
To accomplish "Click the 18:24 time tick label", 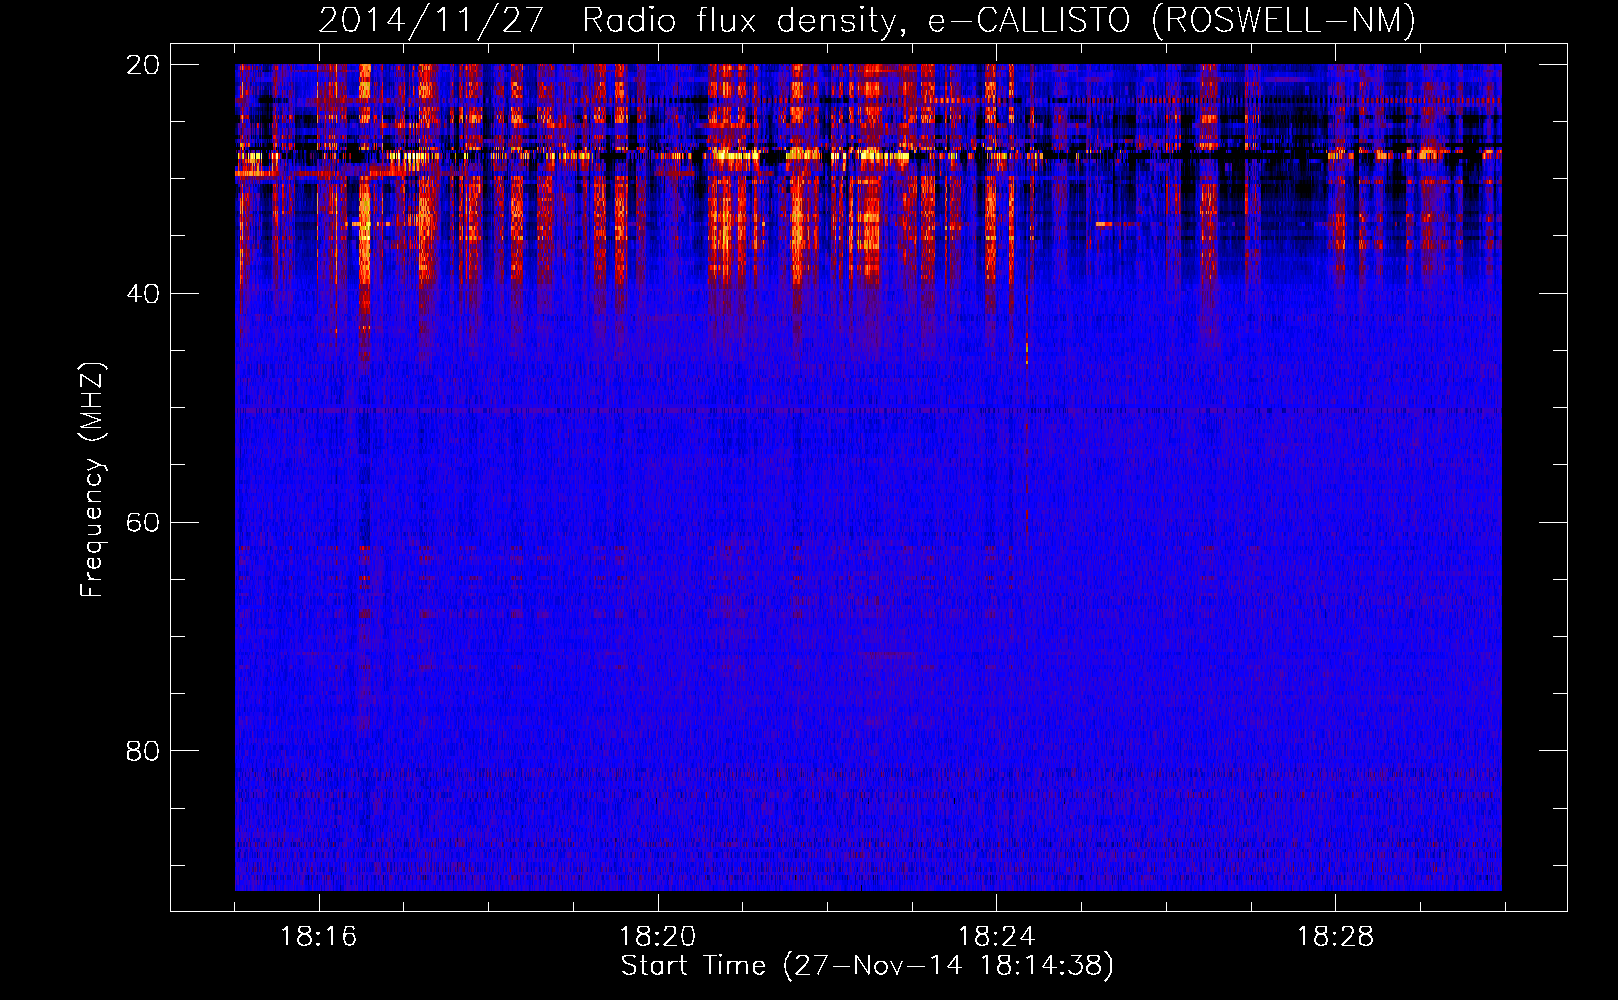I will 996,937.
